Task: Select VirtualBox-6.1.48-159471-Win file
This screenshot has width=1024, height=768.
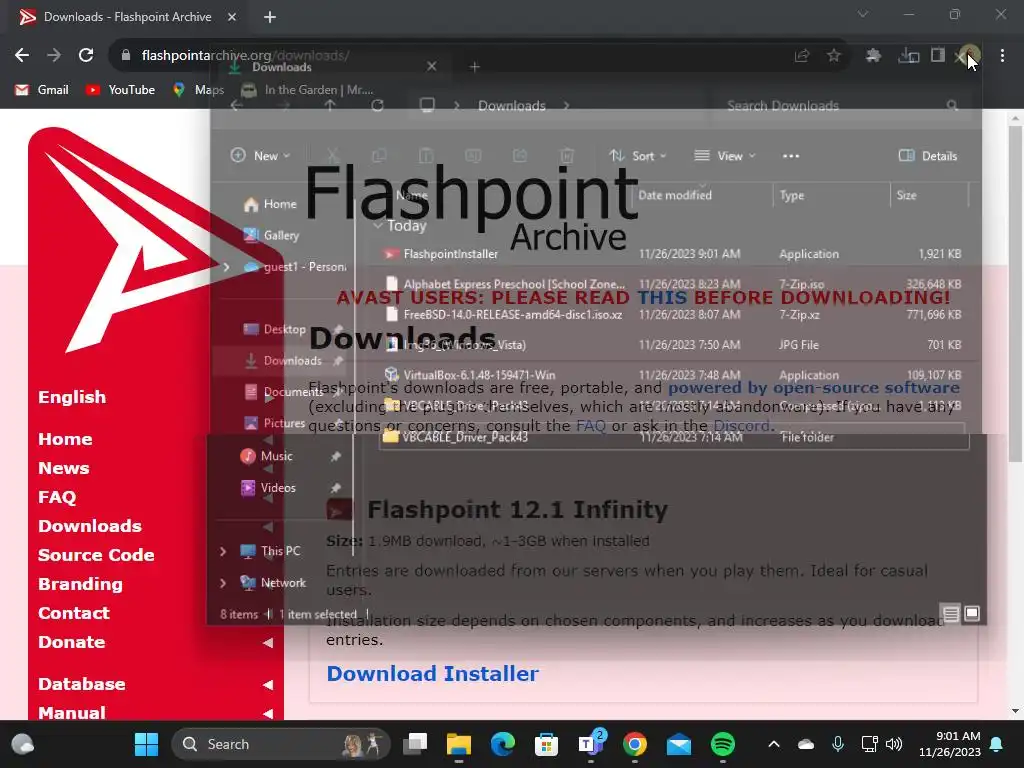Action: point(673,375)
